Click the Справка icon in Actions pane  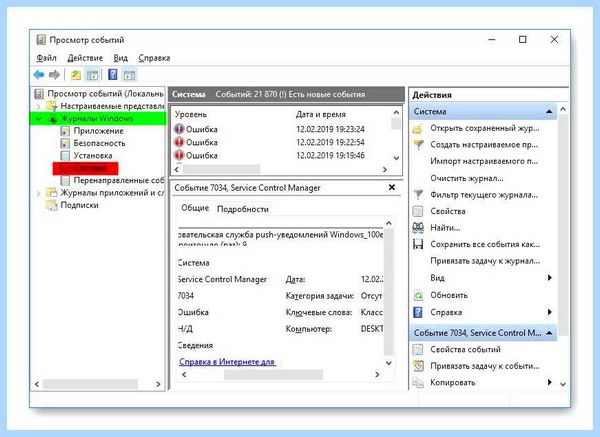pos(418,312)
